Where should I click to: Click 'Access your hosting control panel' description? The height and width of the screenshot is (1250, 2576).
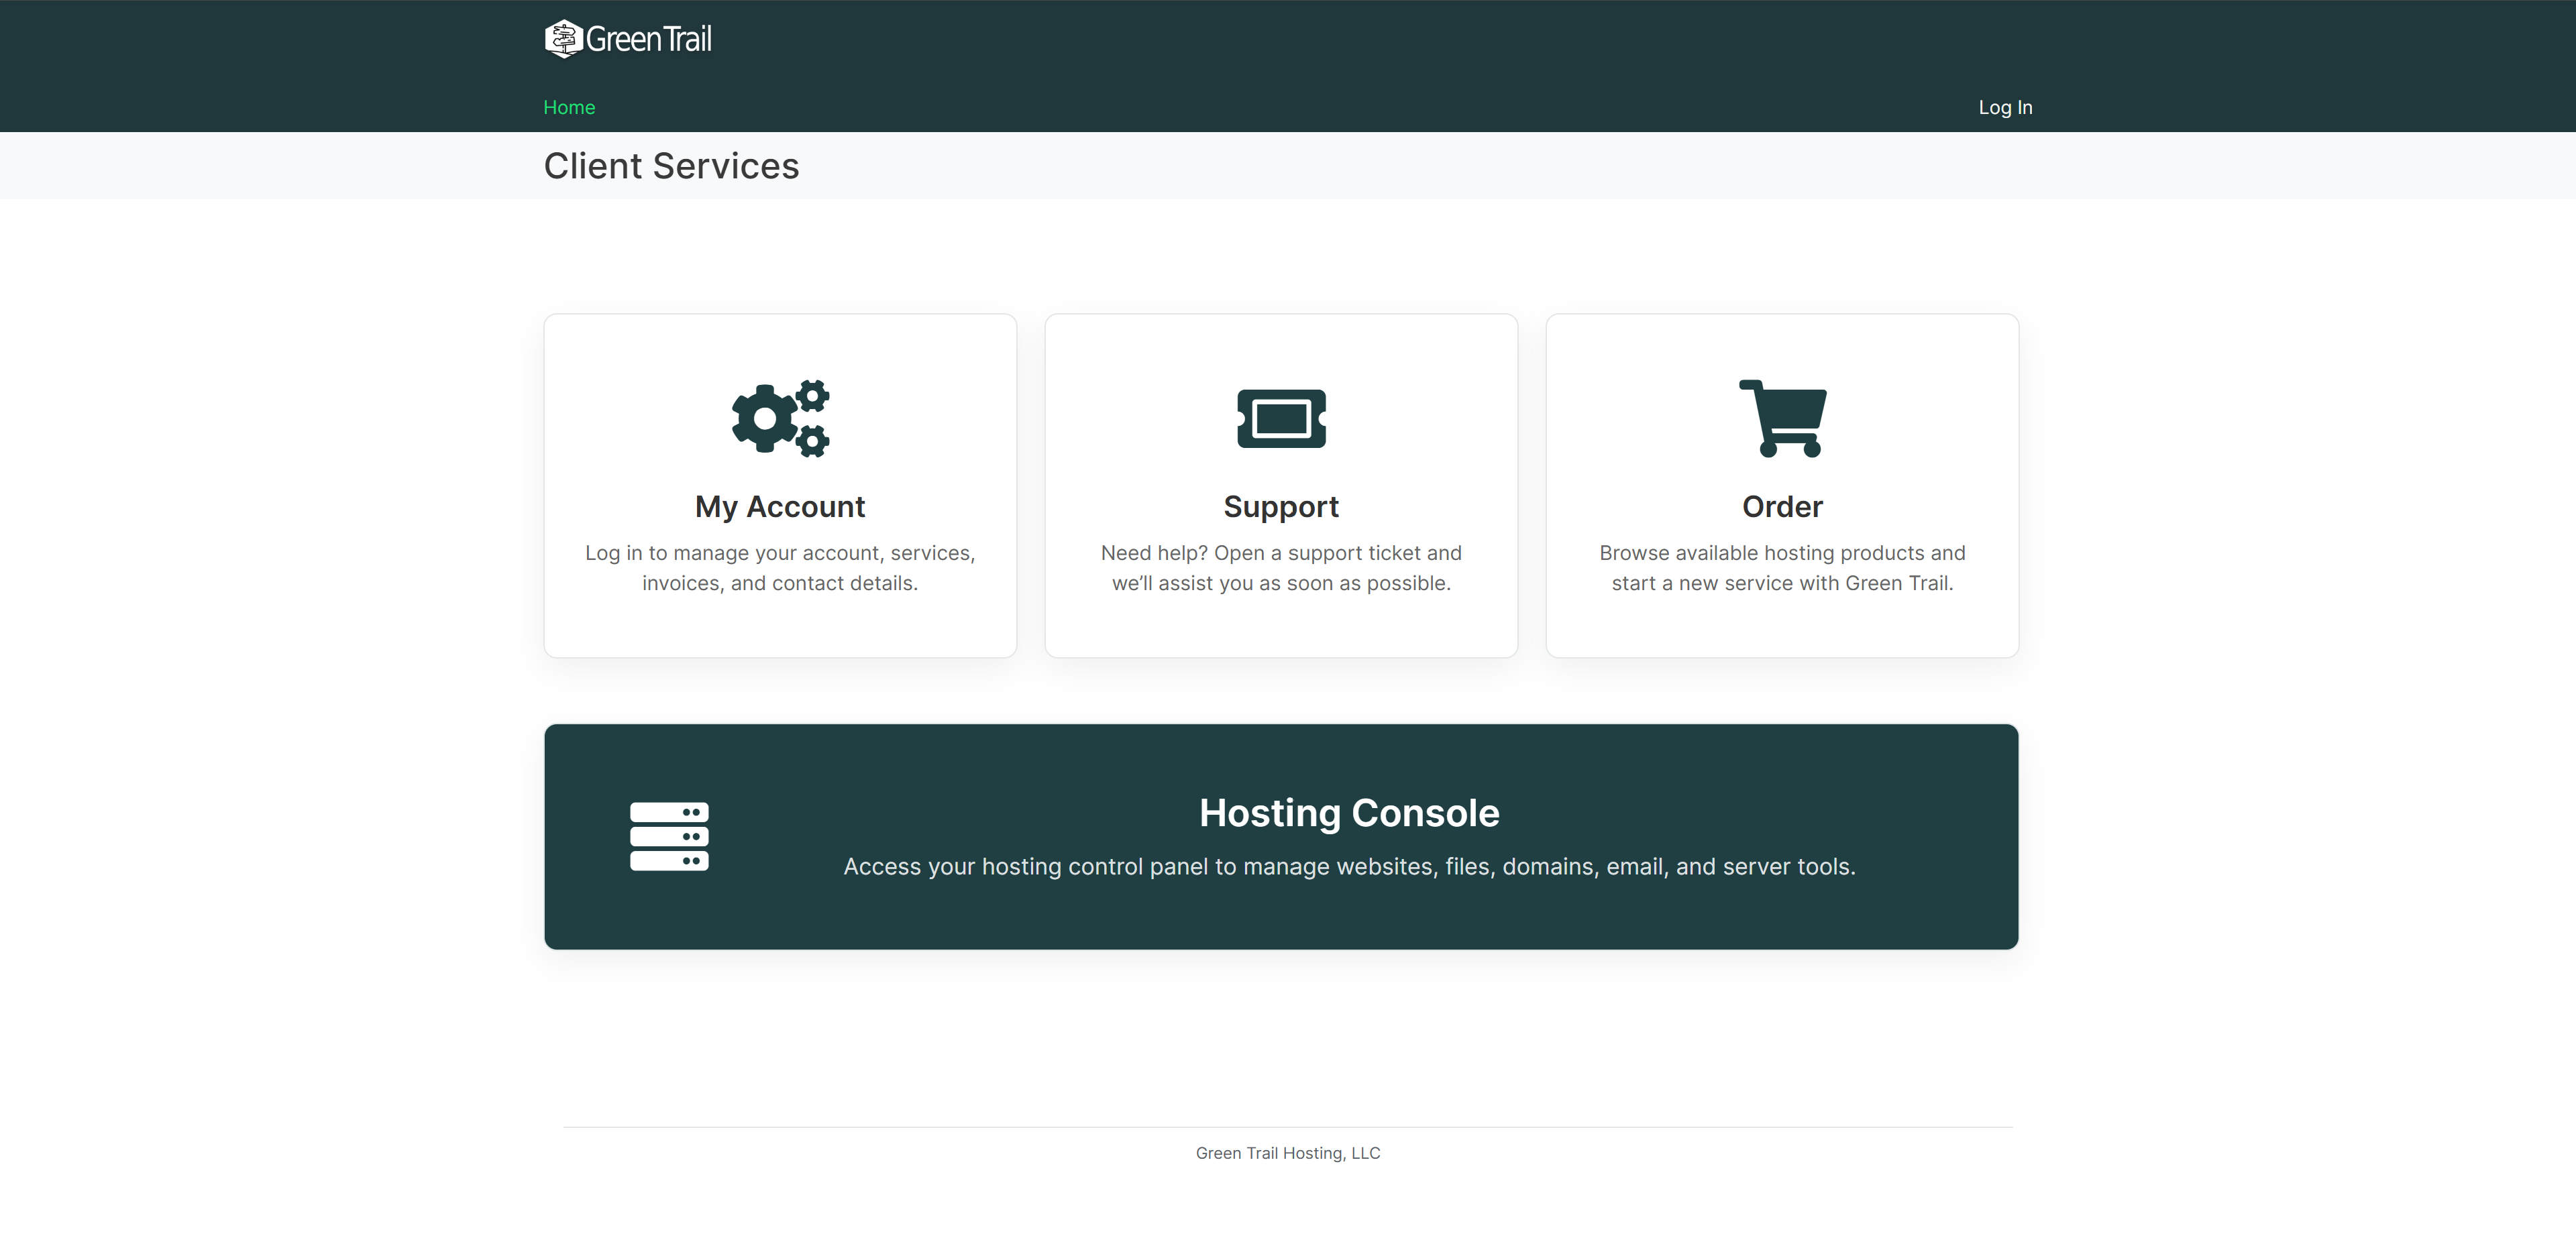[1349, 866]
